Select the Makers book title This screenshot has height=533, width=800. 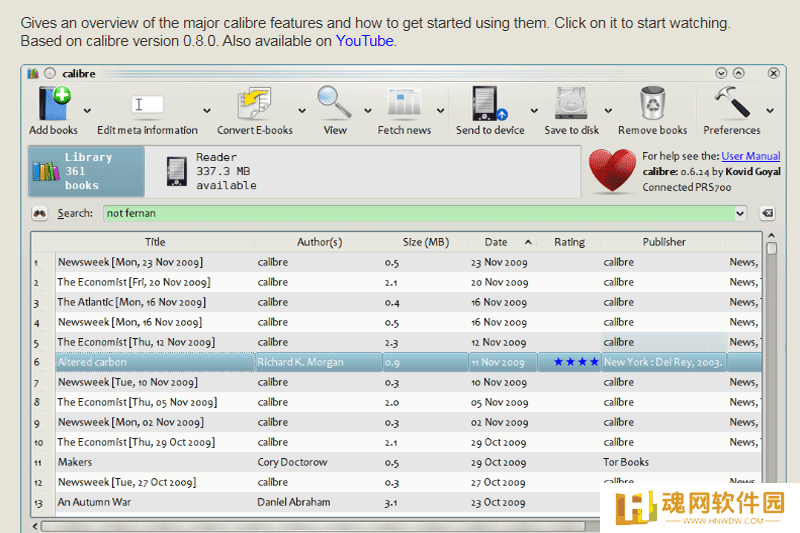[x=75, y=462]
